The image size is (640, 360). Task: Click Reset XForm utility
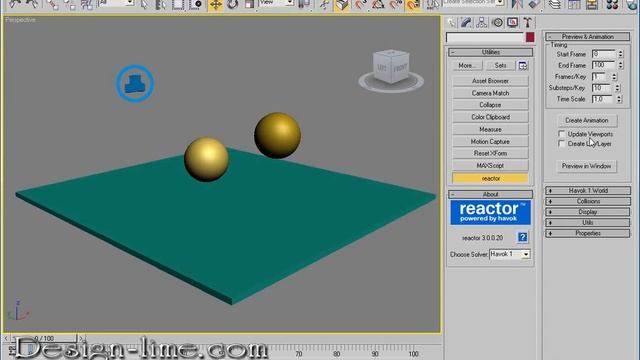pos(490,153)
